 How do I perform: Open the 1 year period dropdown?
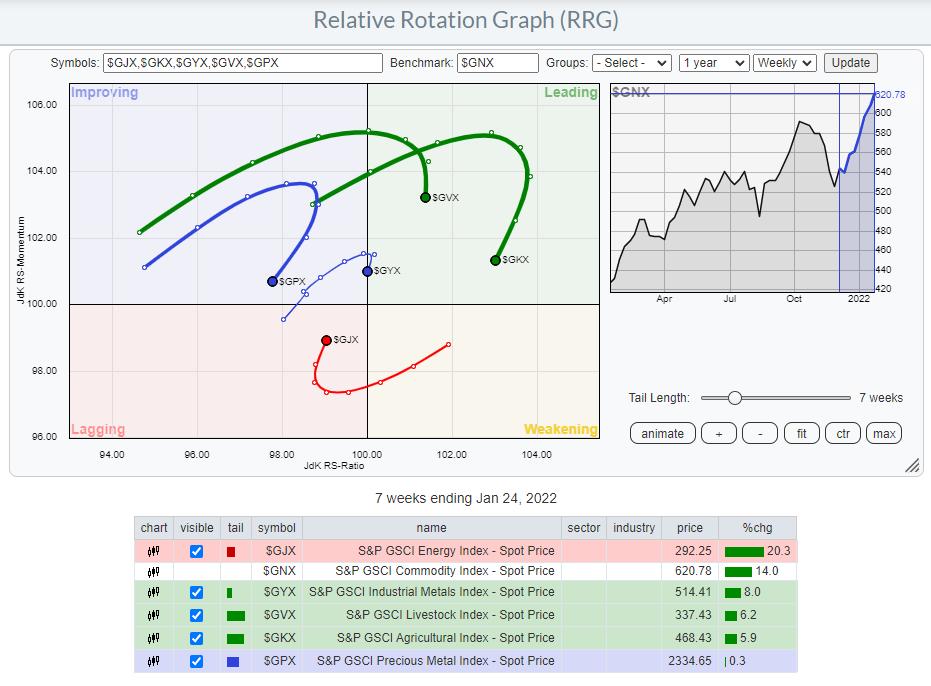click(713, 62)
